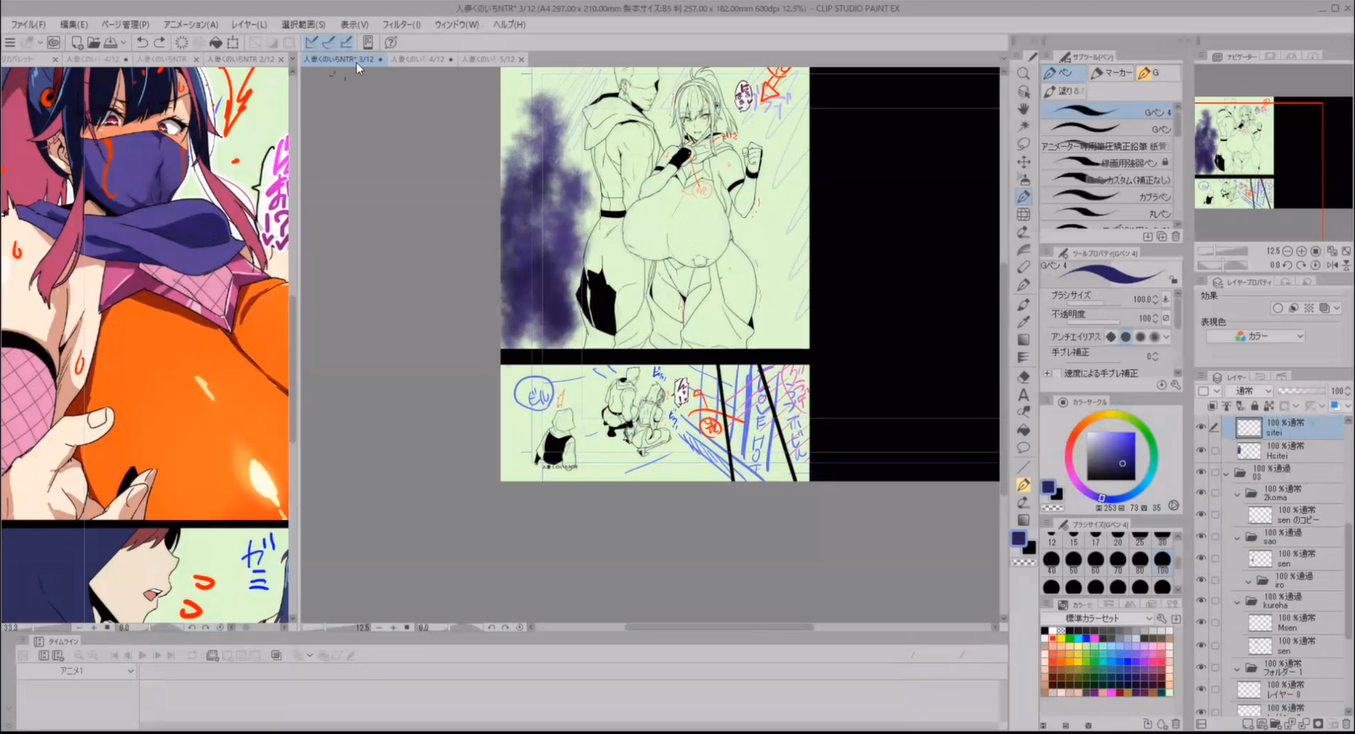Viewport: 1355px width, 734px height.
Task: Collapse the 2koma folder
Action: [x=1238, y=494]
